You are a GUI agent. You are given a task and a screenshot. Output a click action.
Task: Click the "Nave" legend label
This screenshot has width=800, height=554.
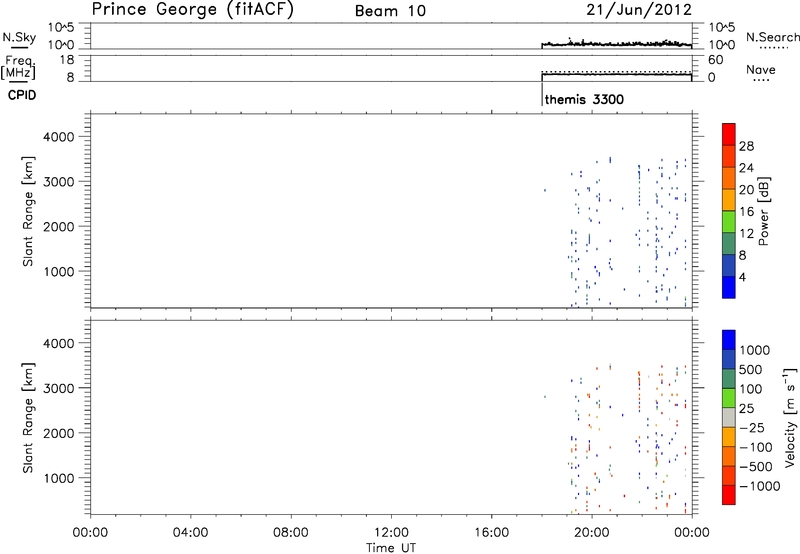(x=760, y=69)
